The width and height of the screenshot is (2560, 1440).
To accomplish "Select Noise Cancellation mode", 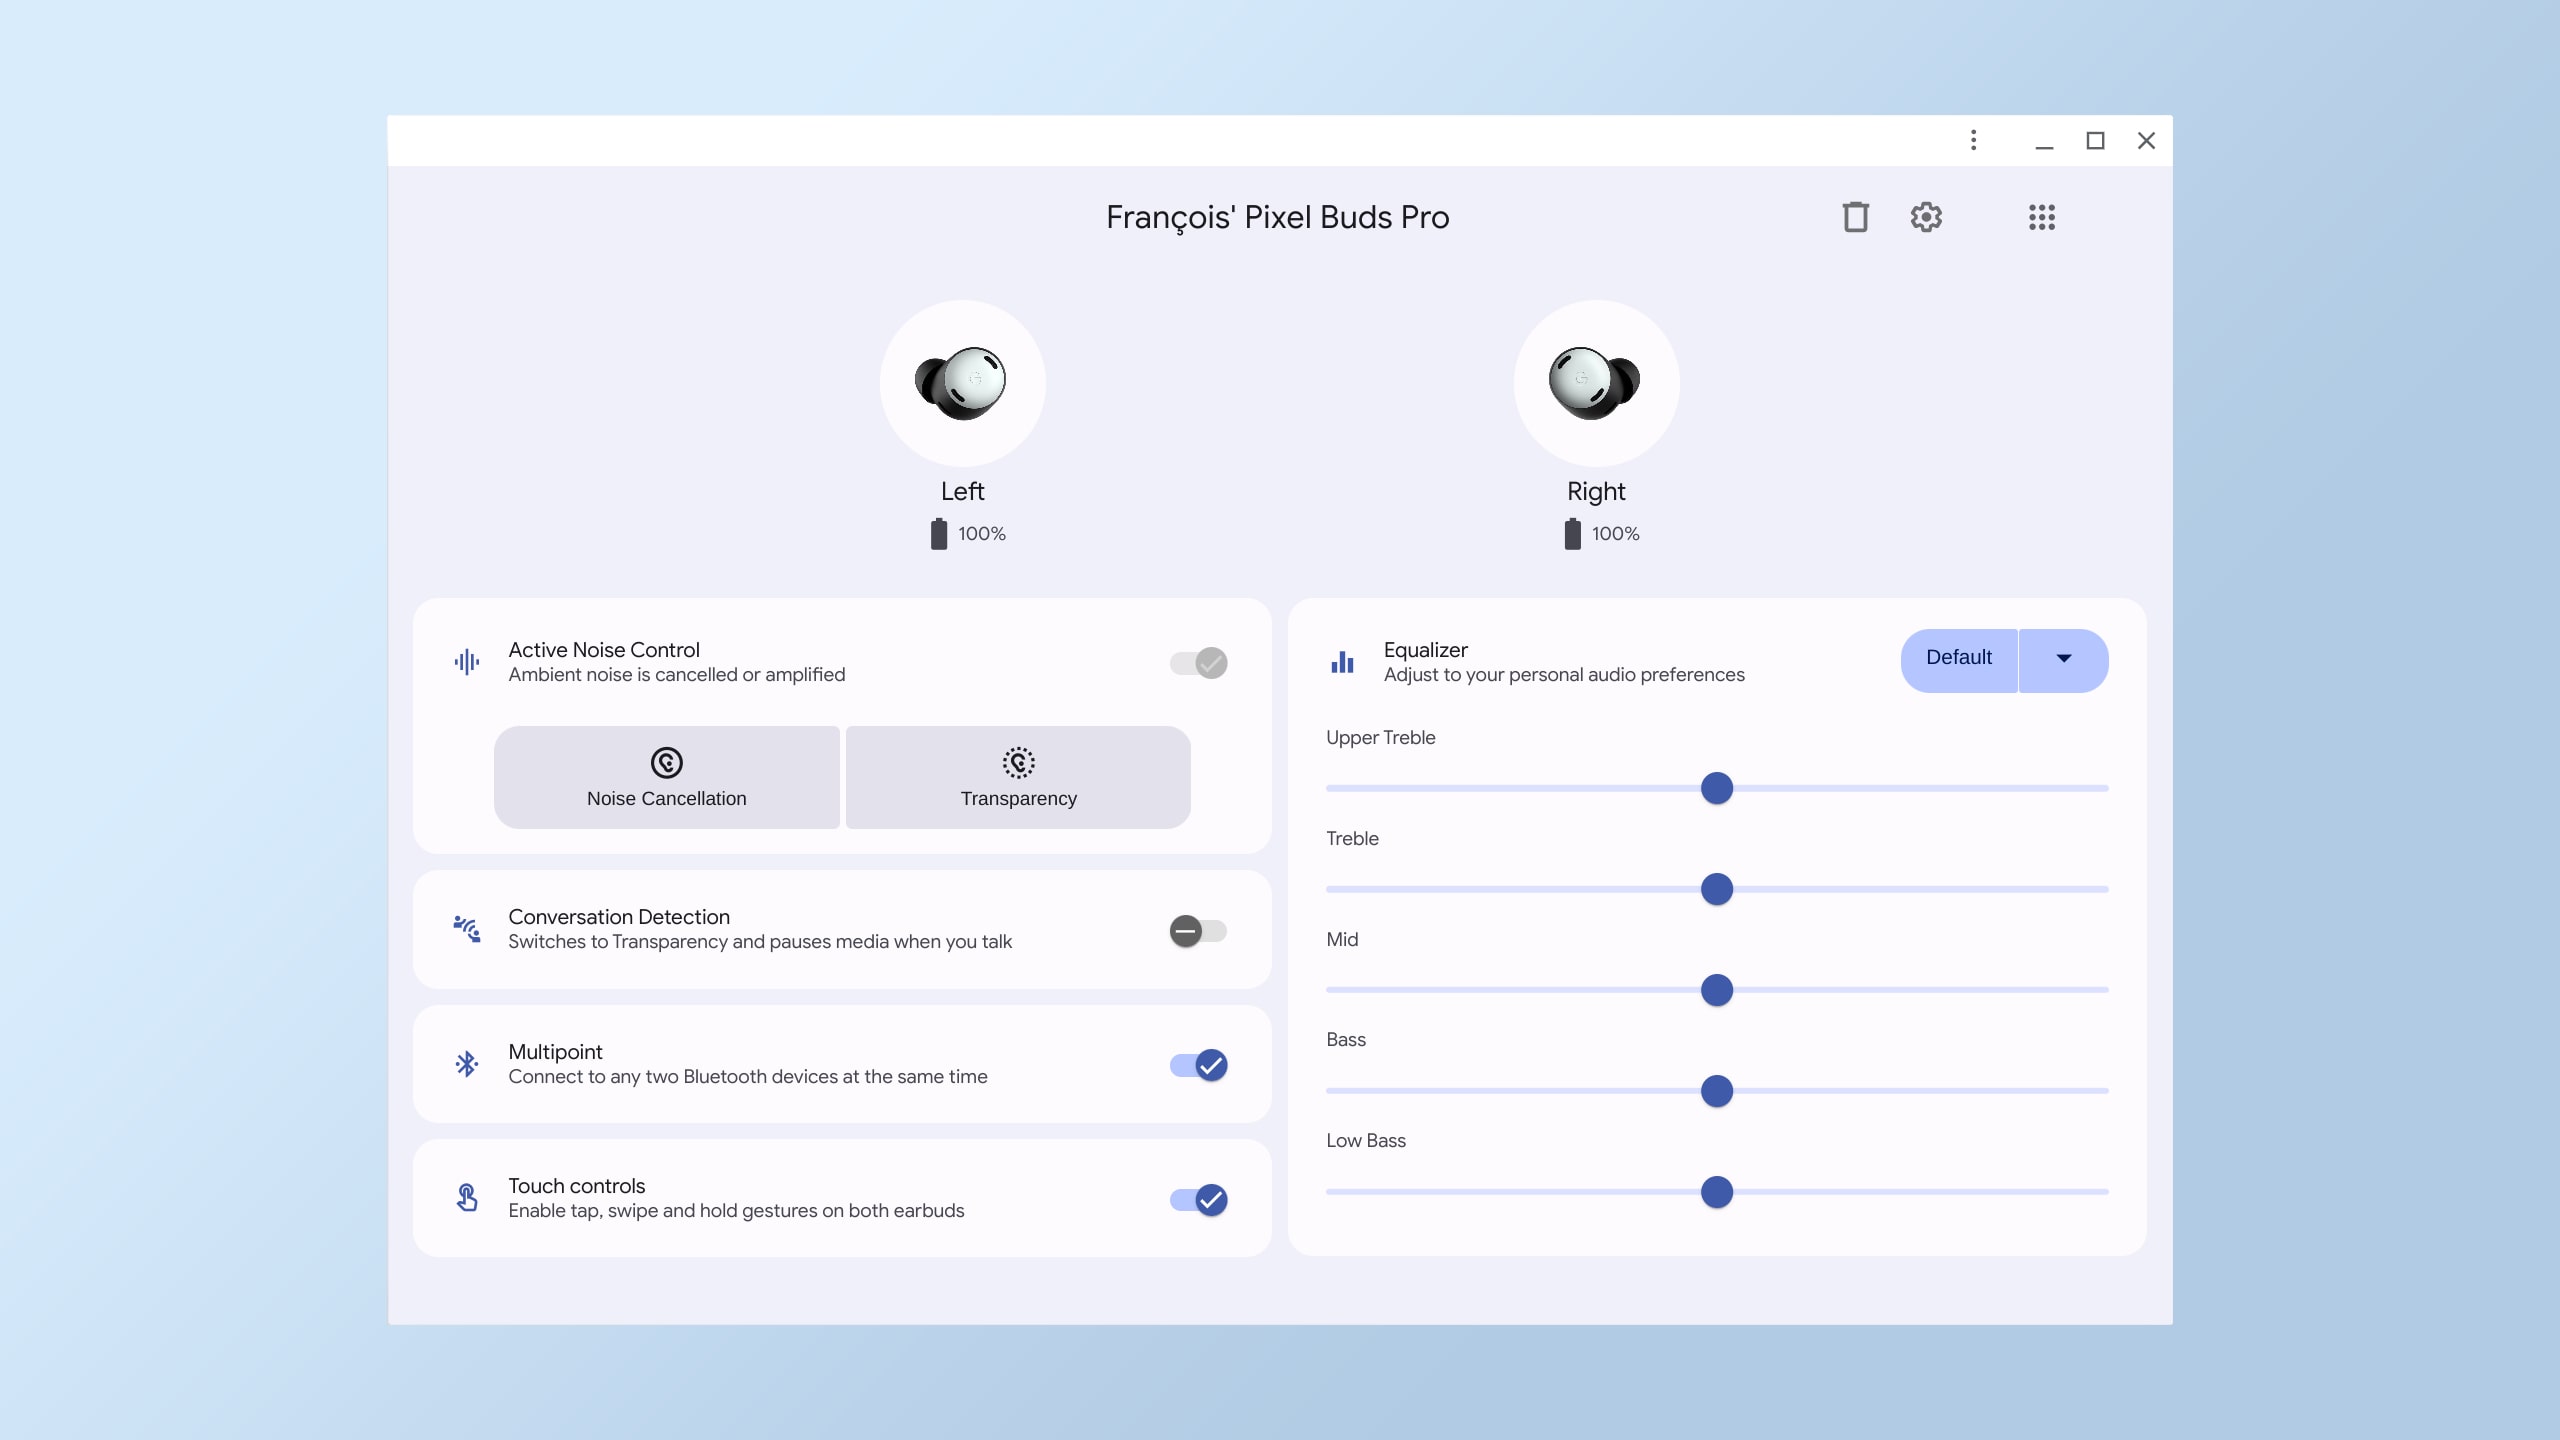I will tap(666, 777).
